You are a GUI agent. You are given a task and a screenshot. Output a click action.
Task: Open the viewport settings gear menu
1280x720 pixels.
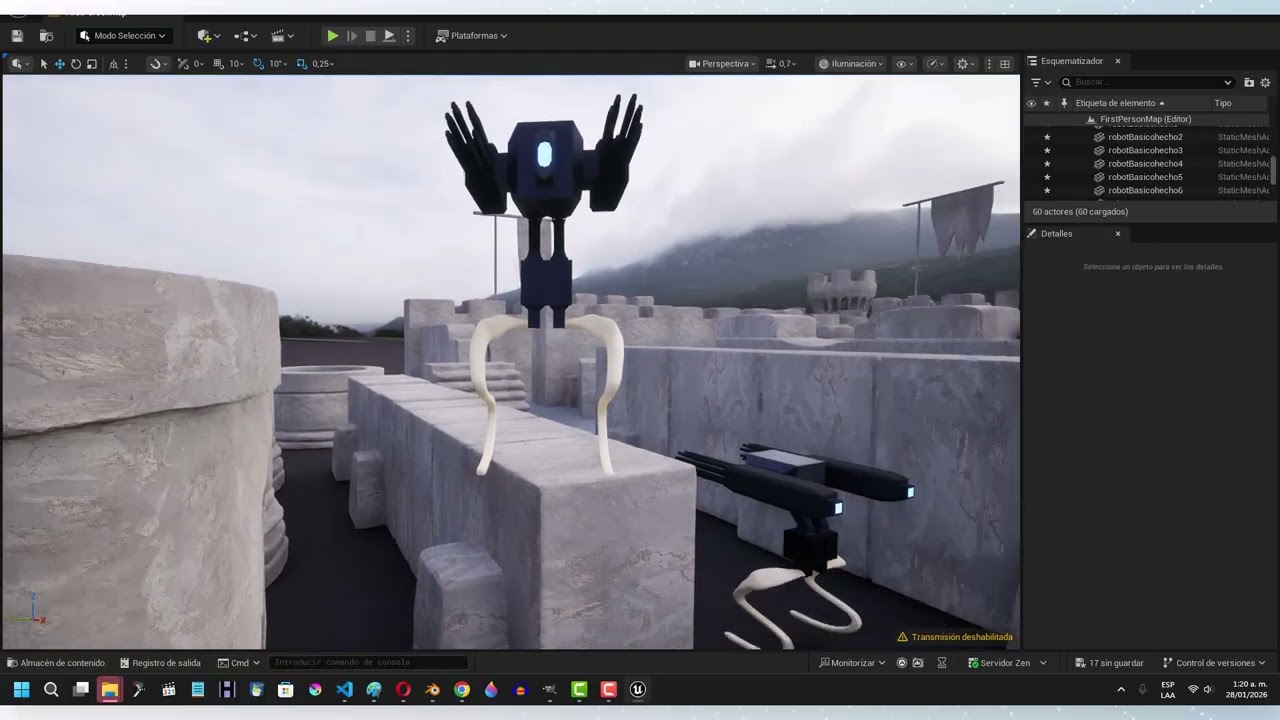coord(966,64)
